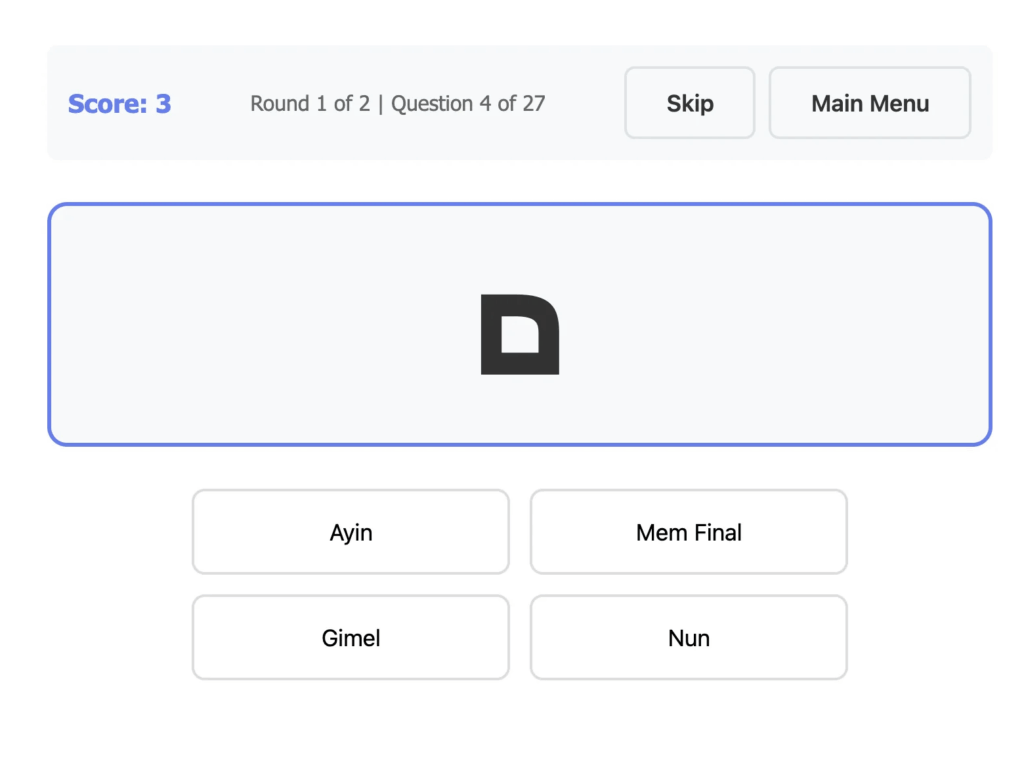Answer that the letter is Gimel

[x=350, y=638]
